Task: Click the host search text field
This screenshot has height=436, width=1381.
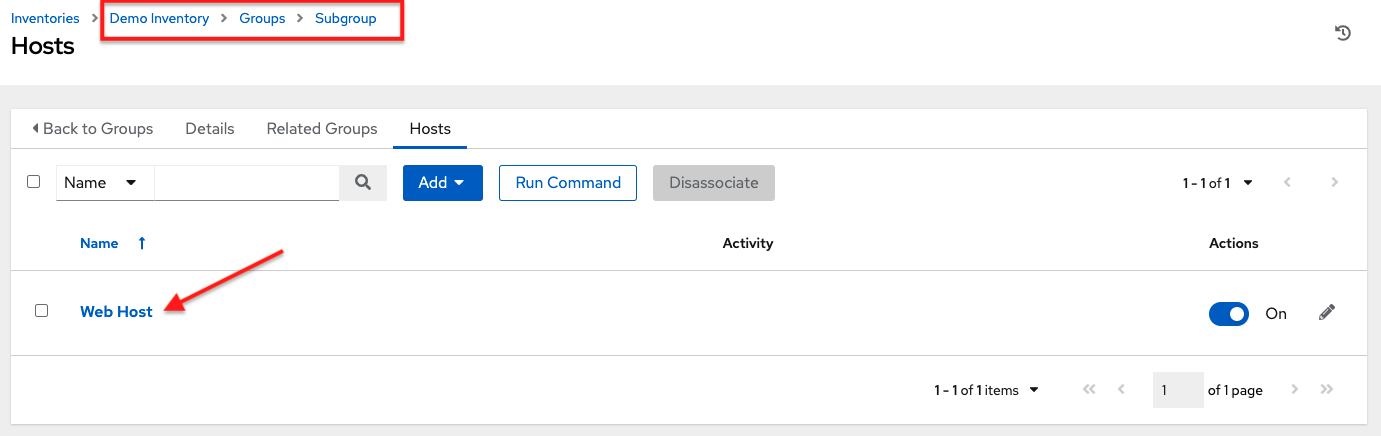Action: pos(247,183)
